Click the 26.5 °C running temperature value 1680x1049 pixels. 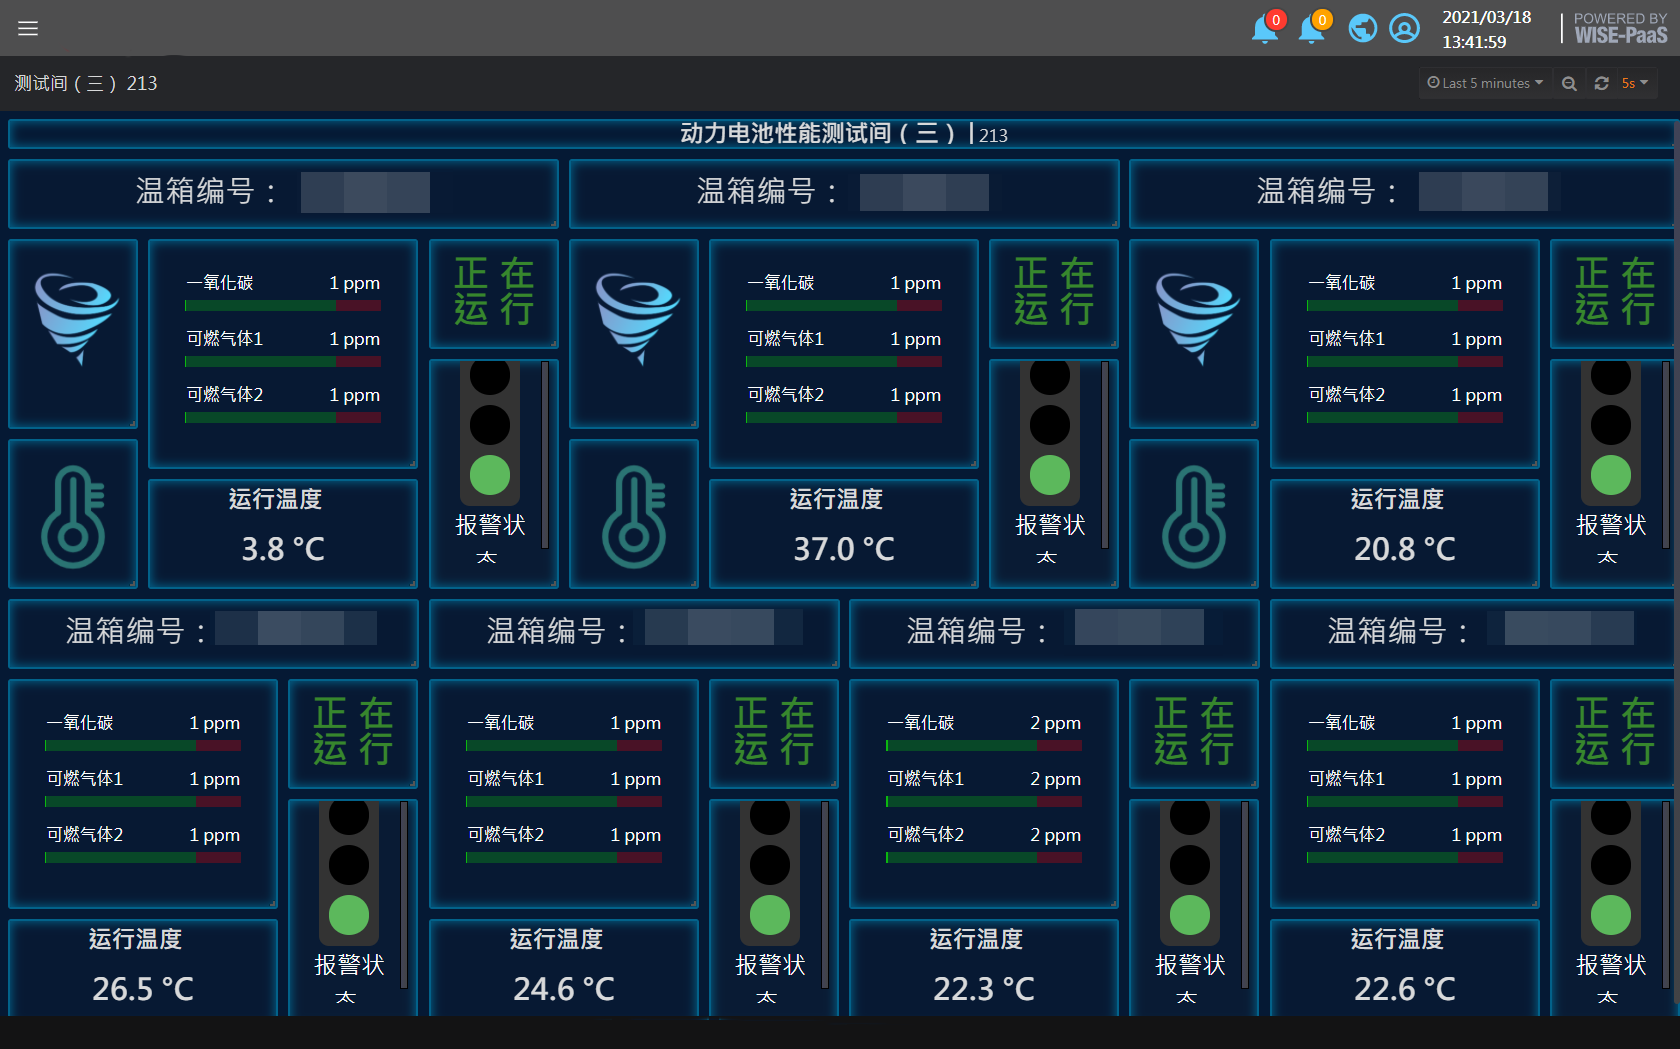(x=143, y=989)
